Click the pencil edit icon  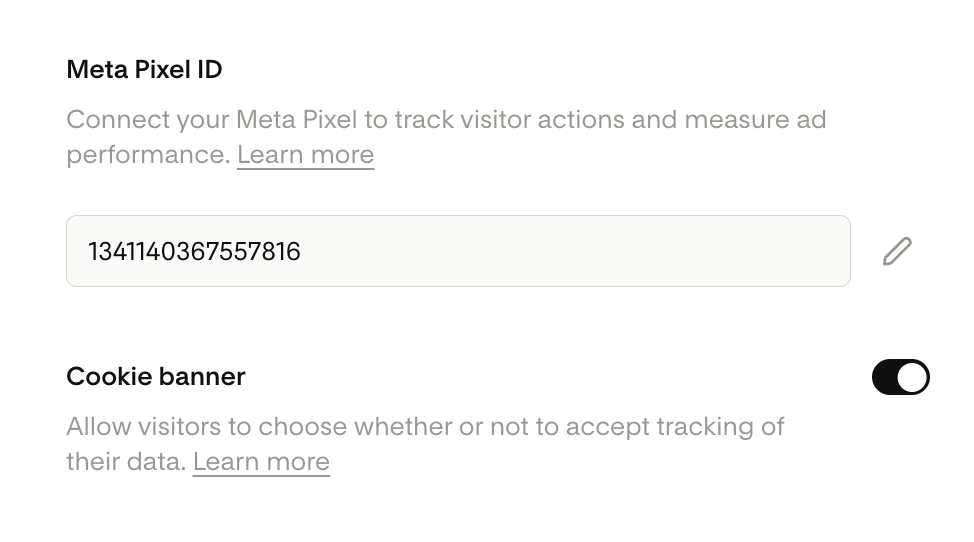(x=897, y=251)
